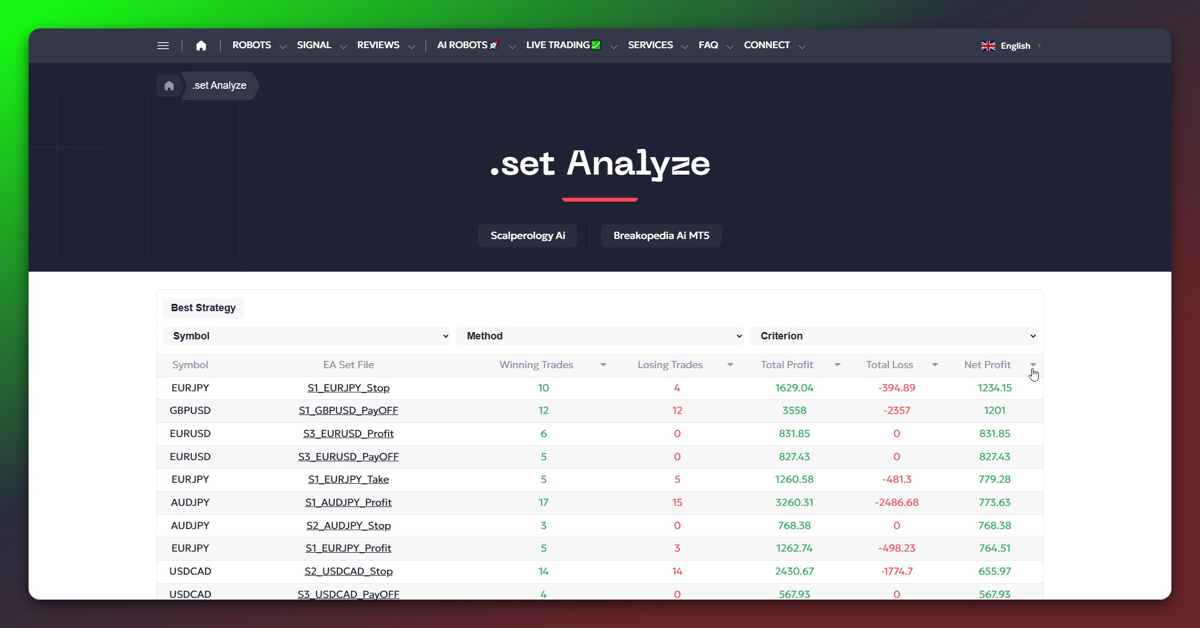
Task: Open the CONNECT menu
Action: (767, 45)
